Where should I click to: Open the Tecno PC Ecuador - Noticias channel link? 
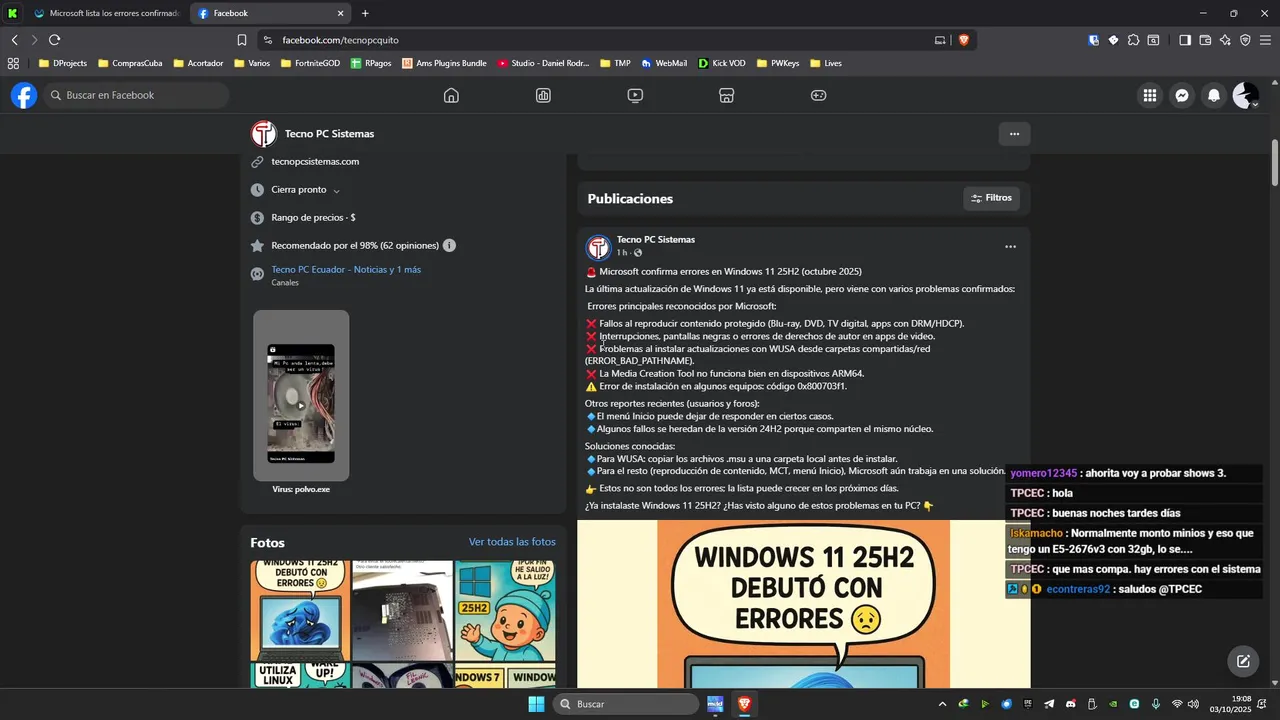346,270
